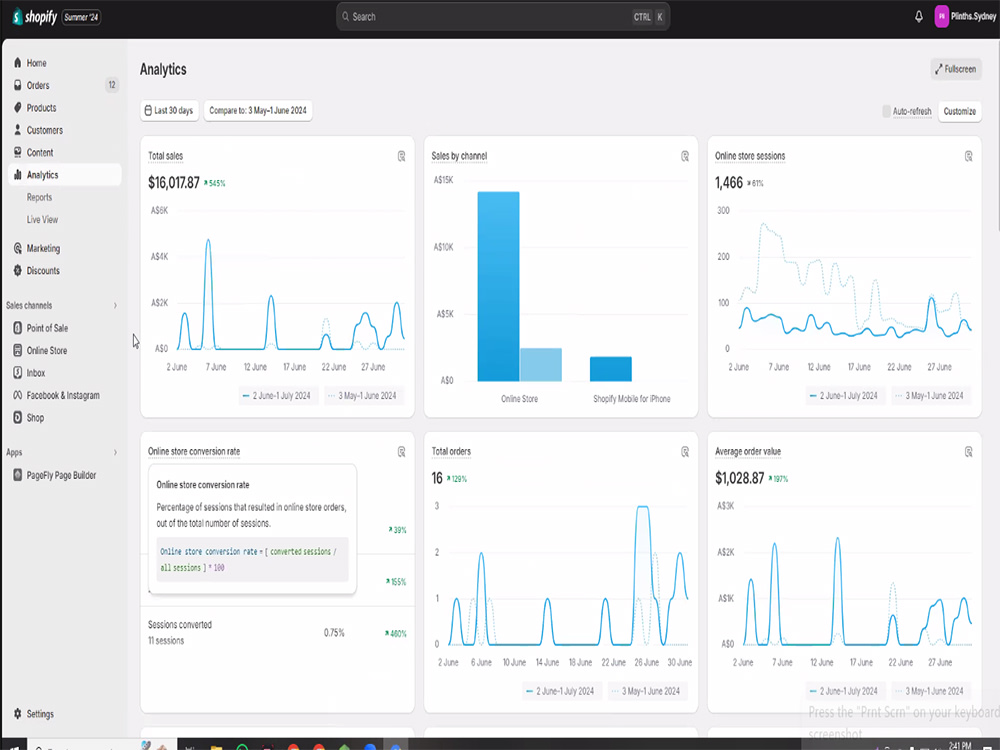Click the Total sales card title
The width and height of the screenshot is (1000, 750).
(x=165, y=156)
